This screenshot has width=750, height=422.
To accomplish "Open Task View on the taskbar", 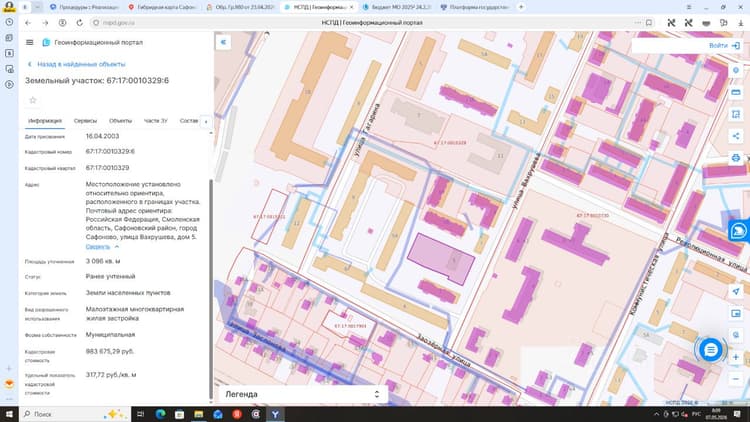I will (x=141, y=414).
